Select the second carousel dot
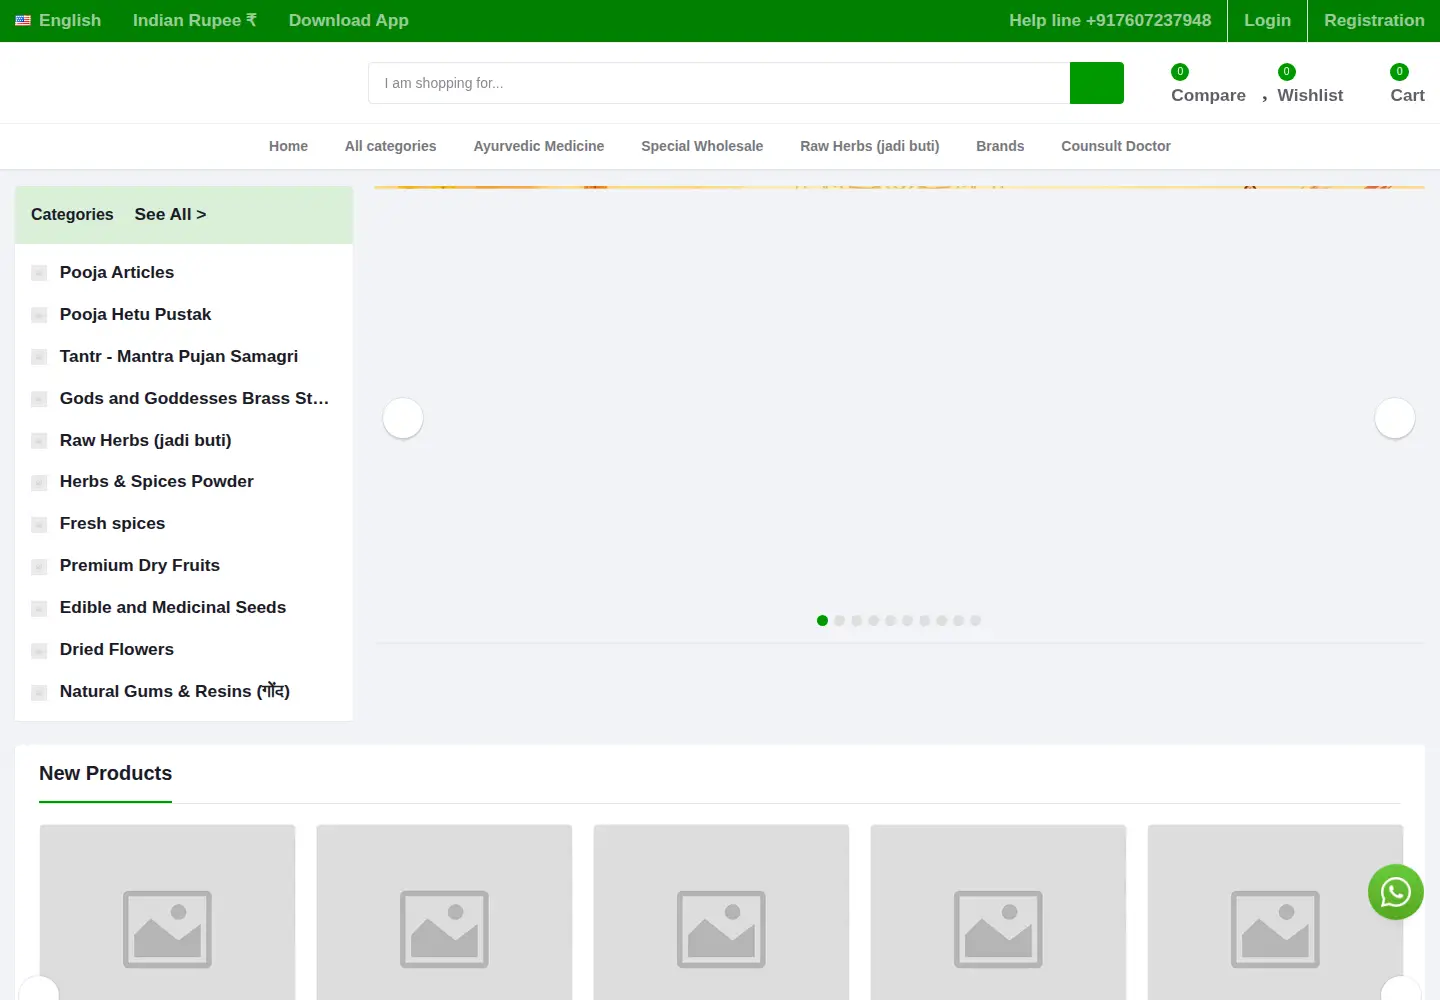The width and height of the screenshot is (1440, 1000). click(839, 620)
